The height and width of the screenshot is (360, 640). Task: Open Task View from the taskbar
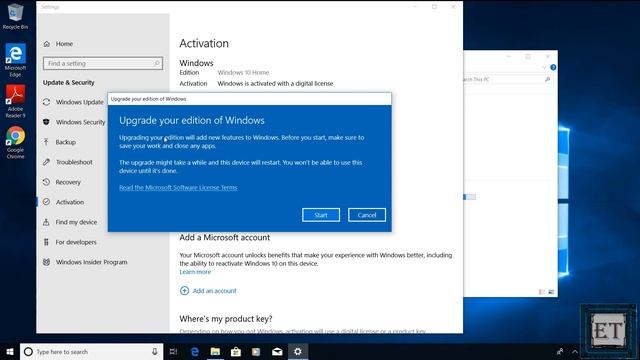pos(173,351)
